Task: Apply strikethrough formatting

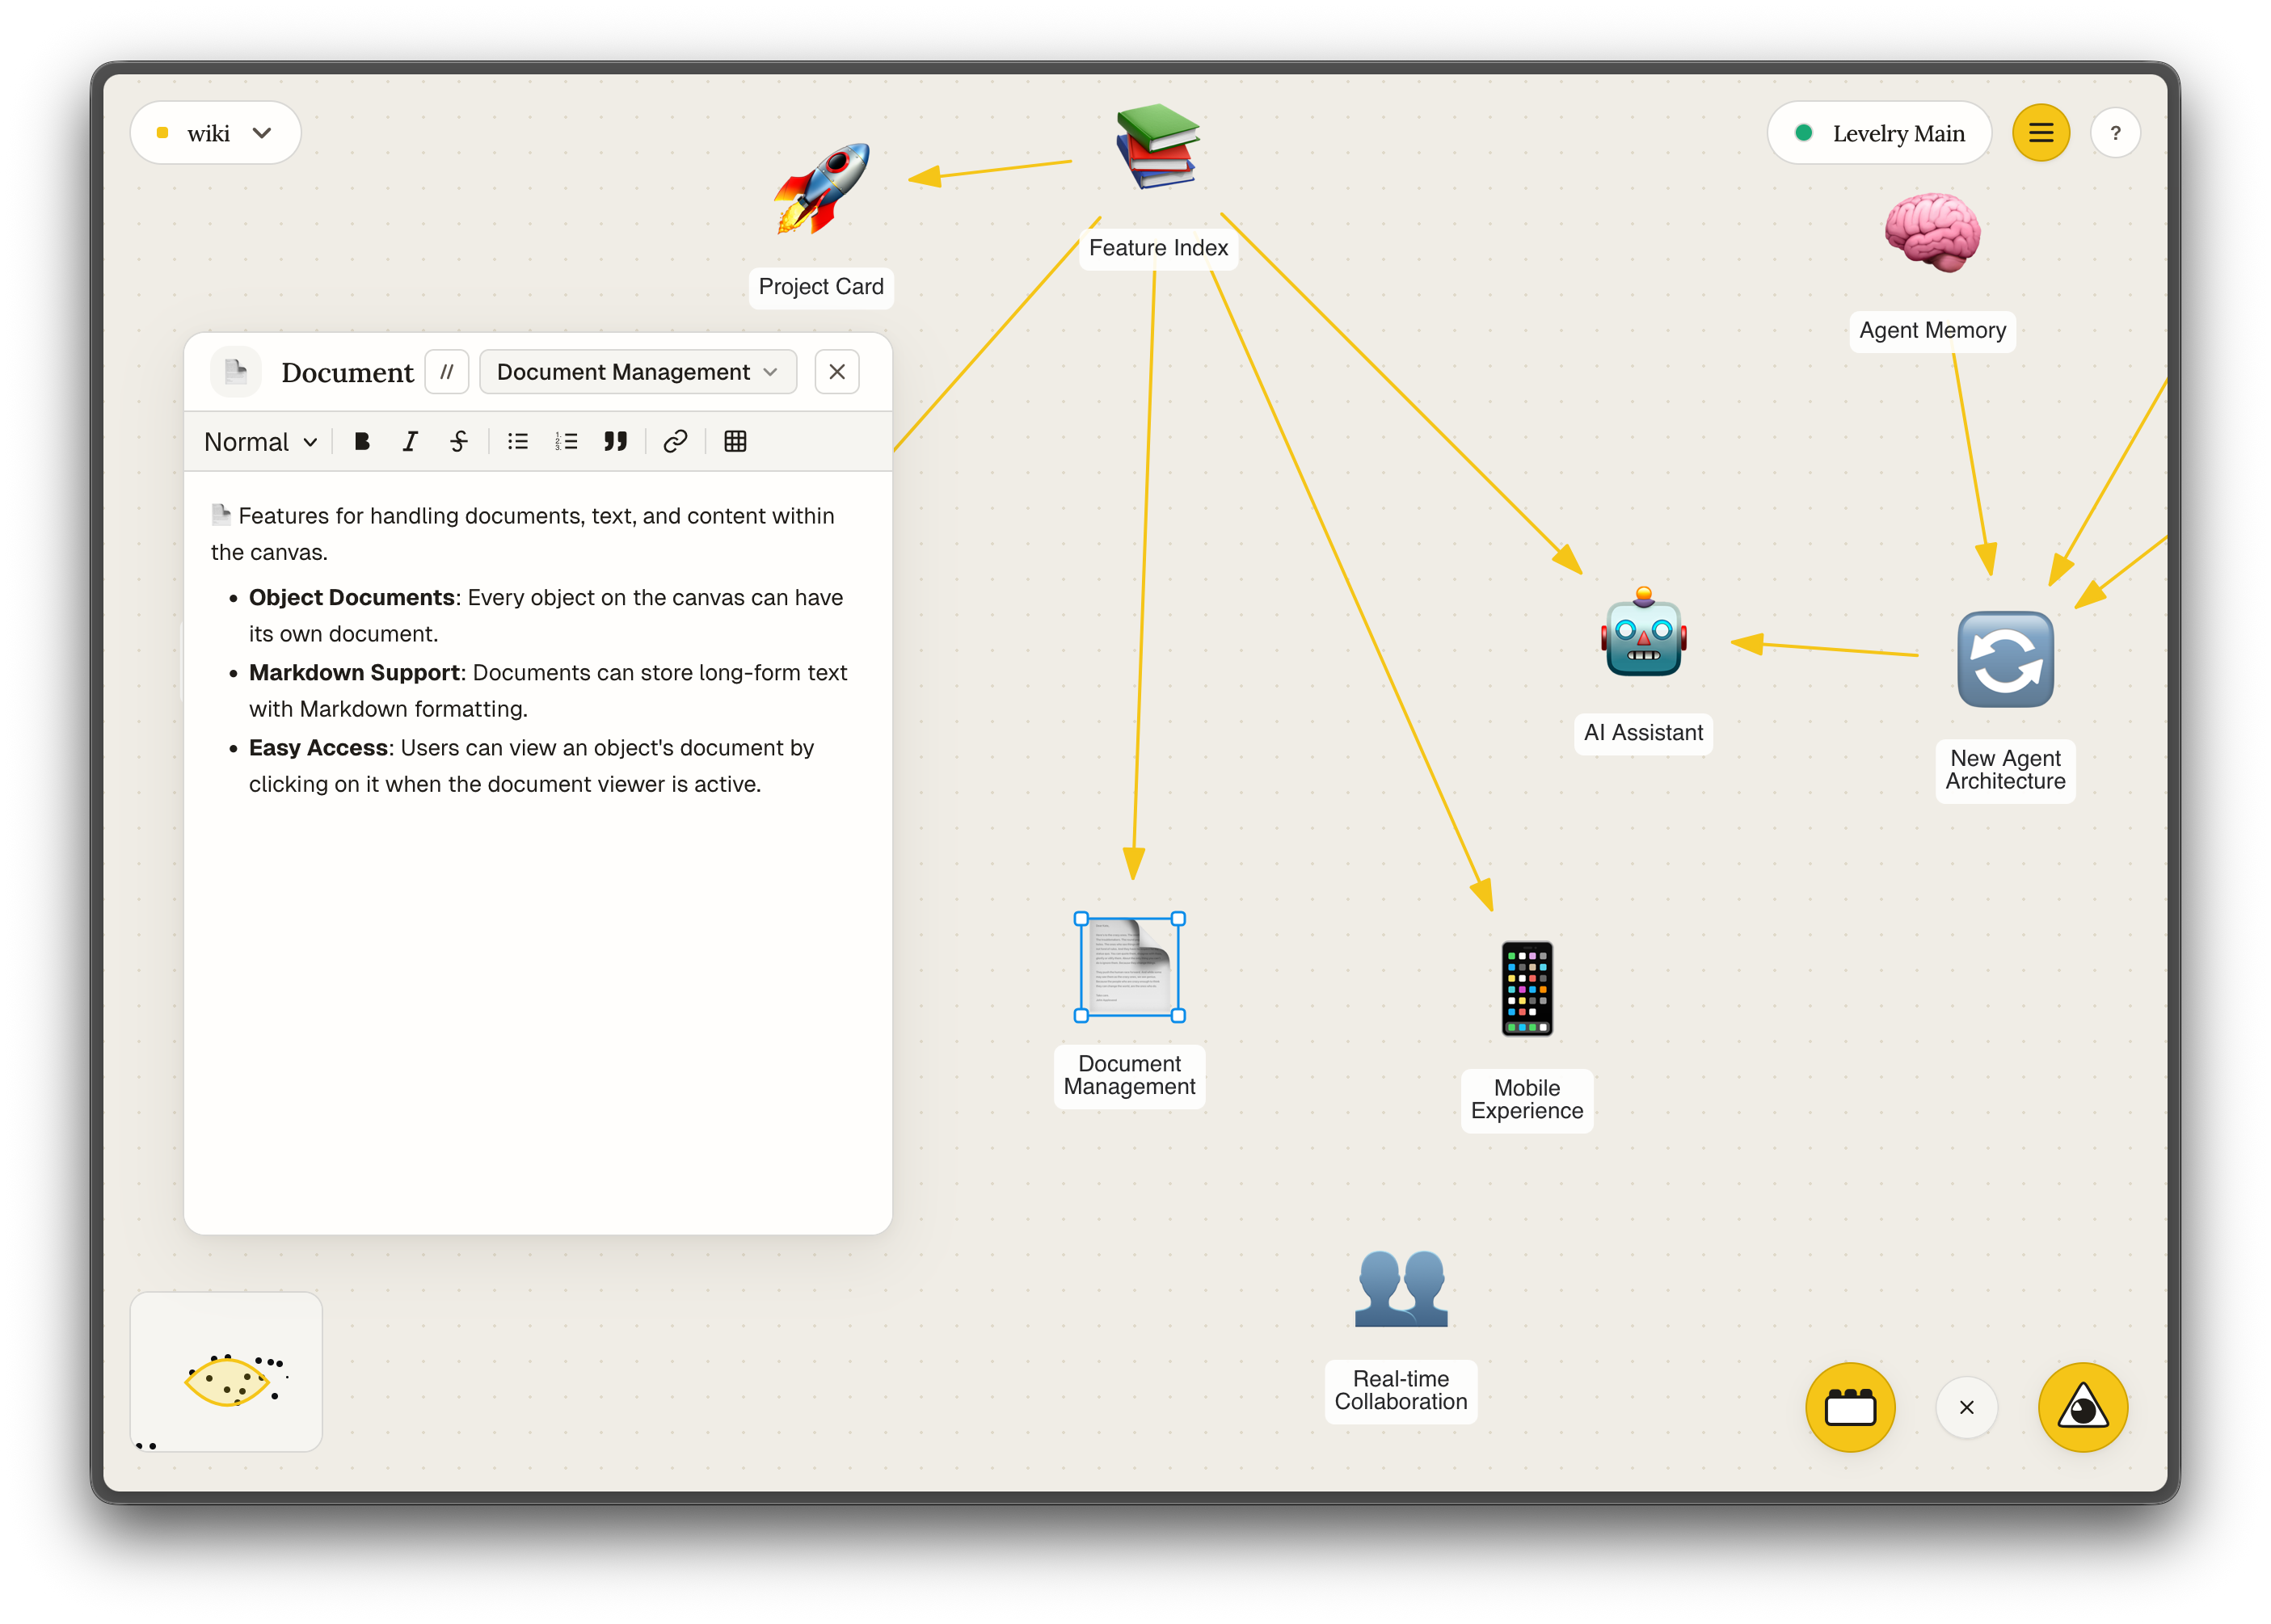Action: click(458, 441)
